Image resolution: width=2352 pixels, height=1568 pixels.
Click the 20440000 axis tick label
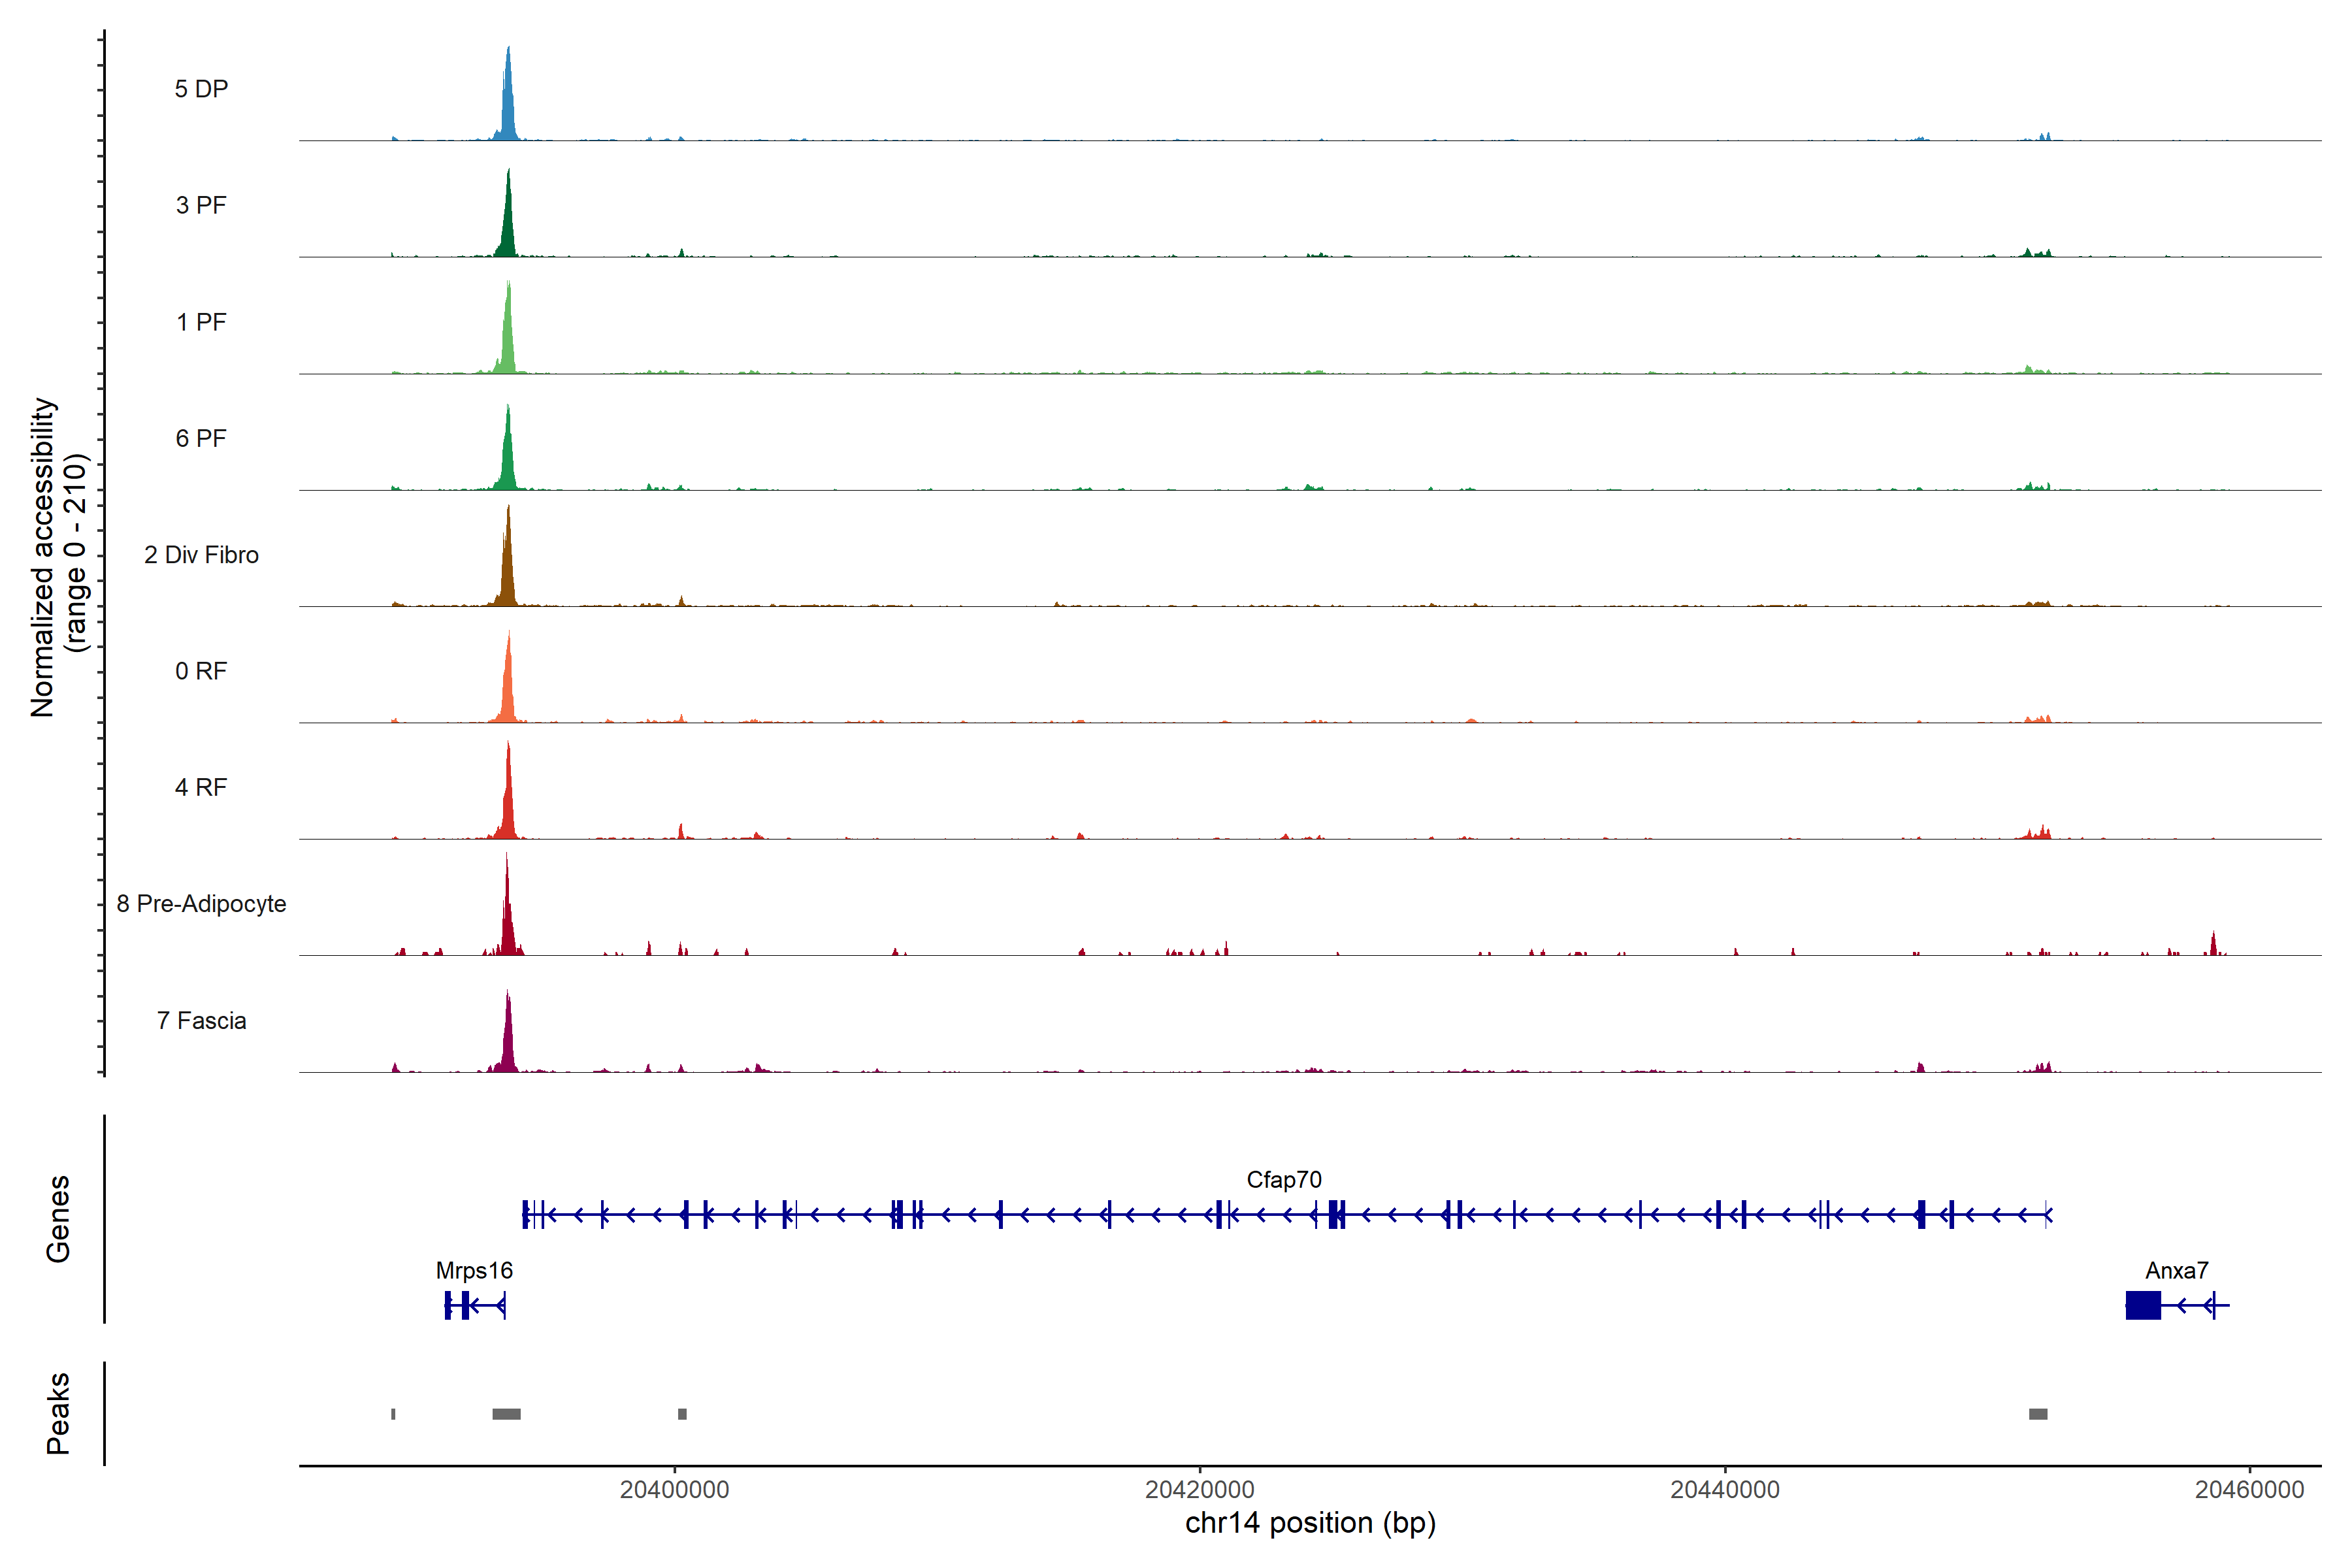coord(1724,1490)
